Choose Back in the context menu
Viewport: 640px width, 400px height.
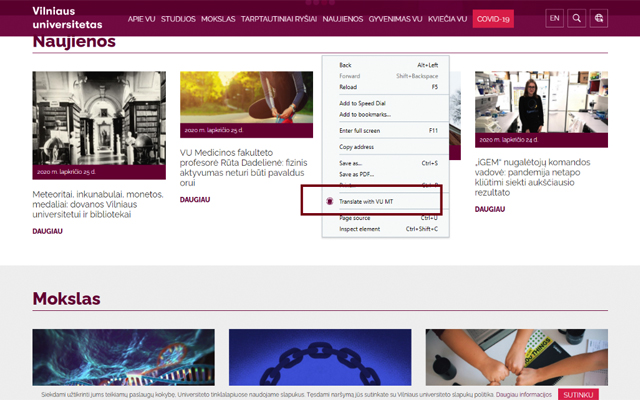(x=386, y=65)
